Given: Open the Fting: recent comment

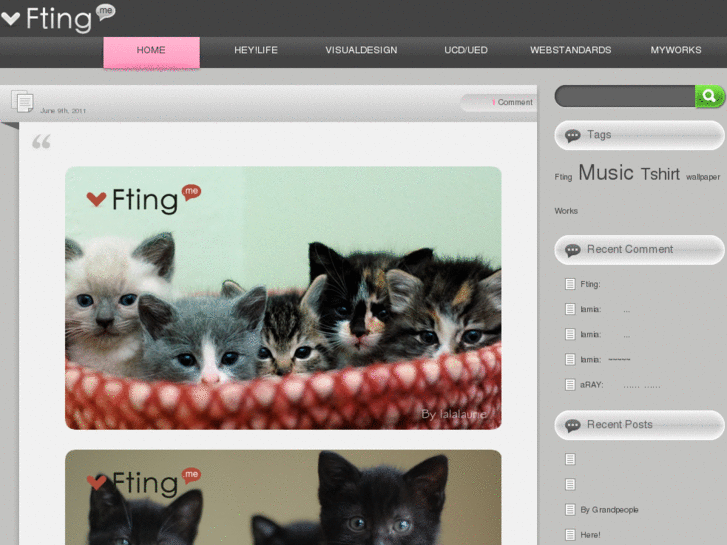Looking at the screenshot, I should [x=590, y=284].
